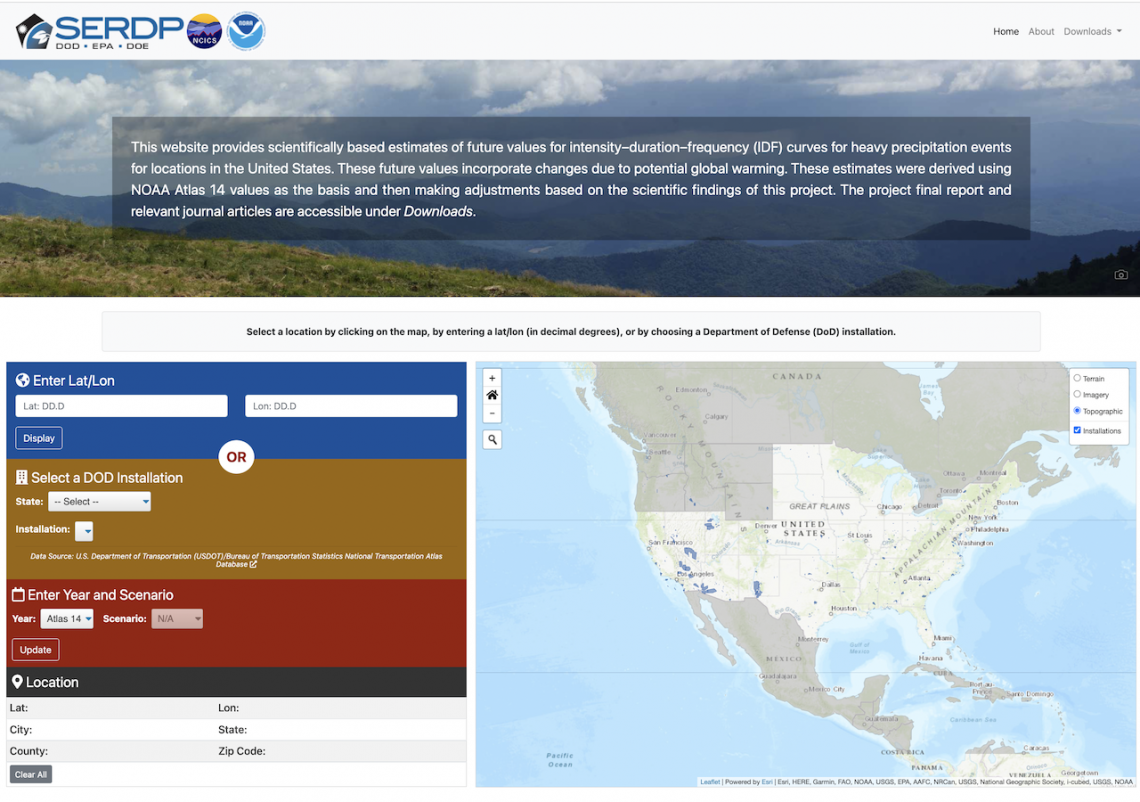Click the SERDP logo
Image resolution: width=1140 pixels, height=802 pixels.
(x=100, y=31)
